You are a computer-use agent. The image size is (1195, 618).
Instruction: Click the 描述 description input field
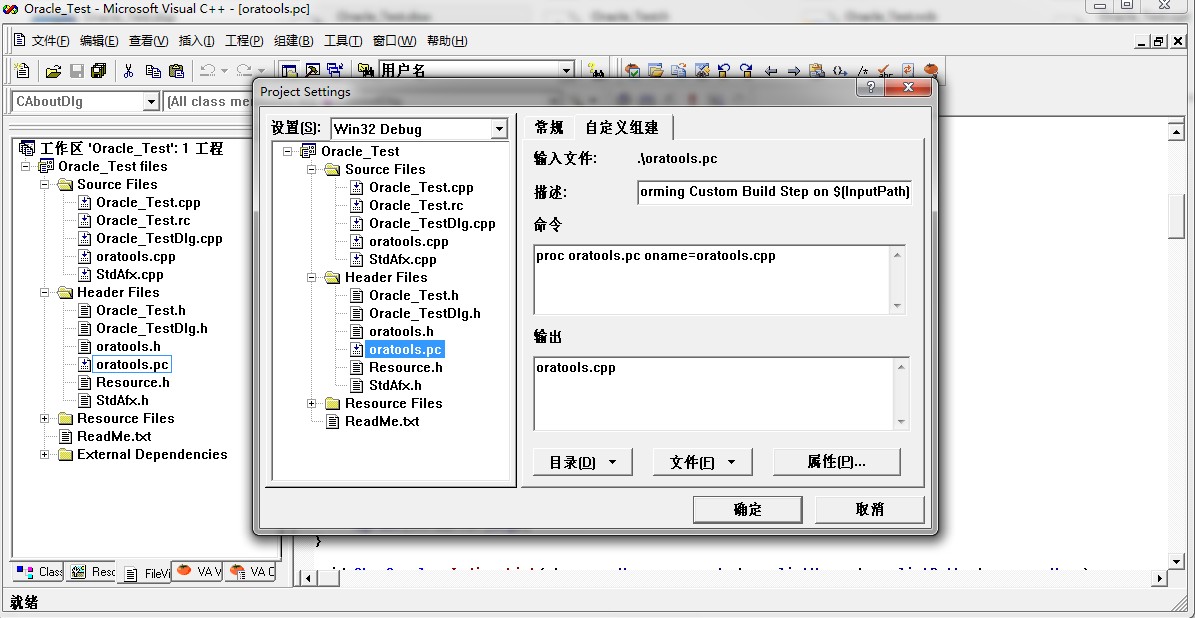point(774,192)
